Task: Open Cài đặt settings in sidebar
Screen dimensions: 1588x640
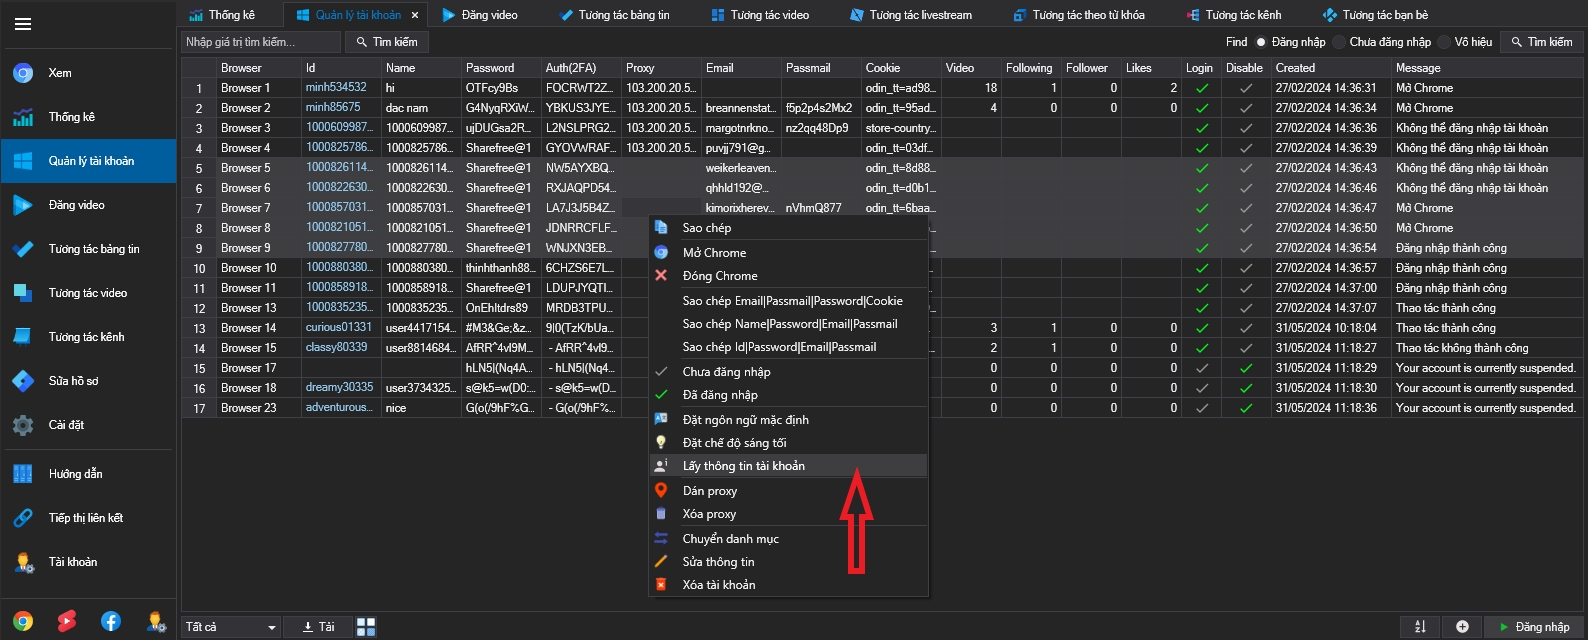Action: [x=66, y=425]
